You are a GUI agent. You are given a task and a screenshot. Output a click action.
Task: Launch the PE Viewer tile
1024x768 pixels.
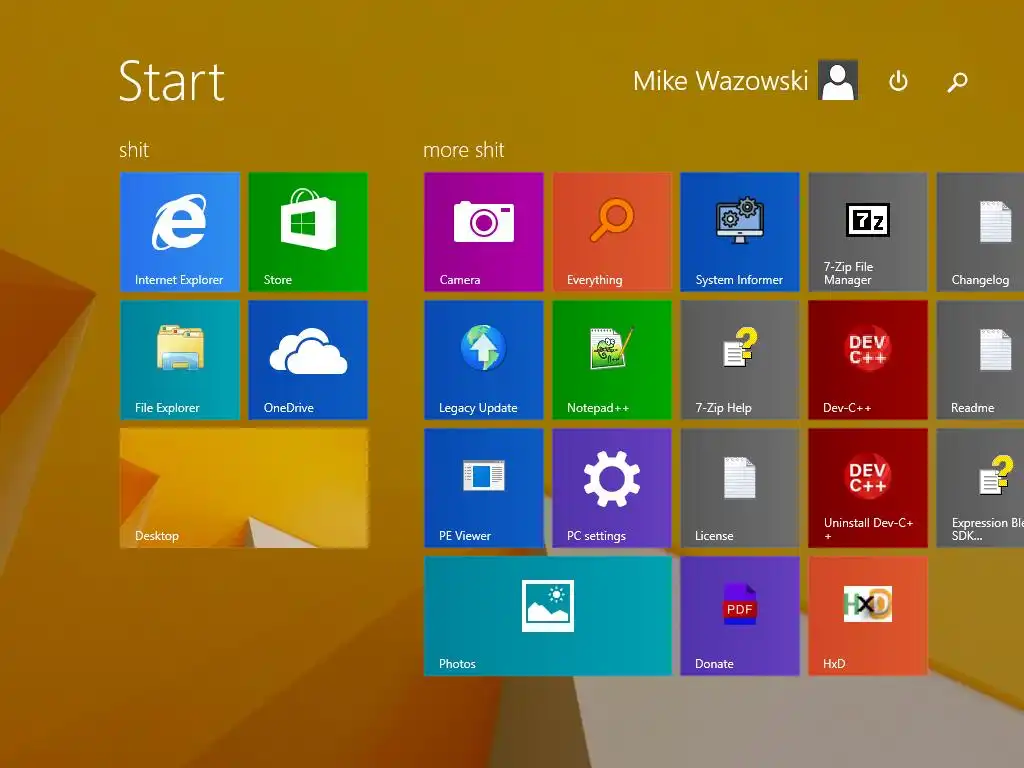click(483, 488)
